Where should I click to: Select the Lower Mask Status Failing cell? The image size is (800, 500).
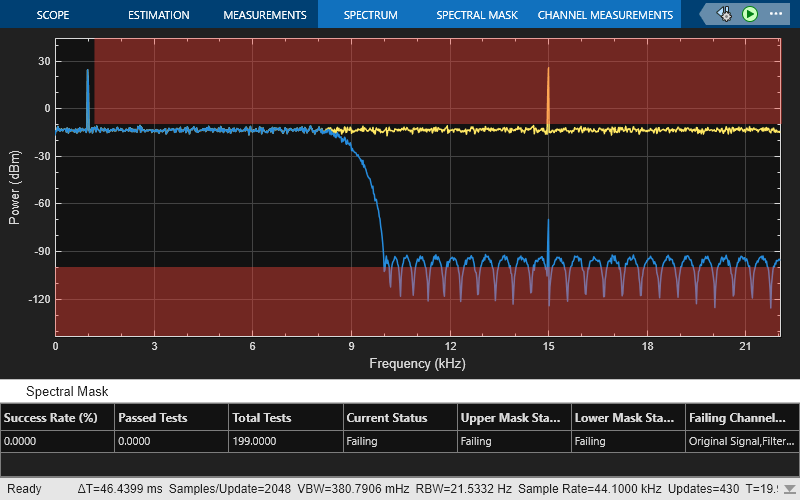click(x=629, y=441)
